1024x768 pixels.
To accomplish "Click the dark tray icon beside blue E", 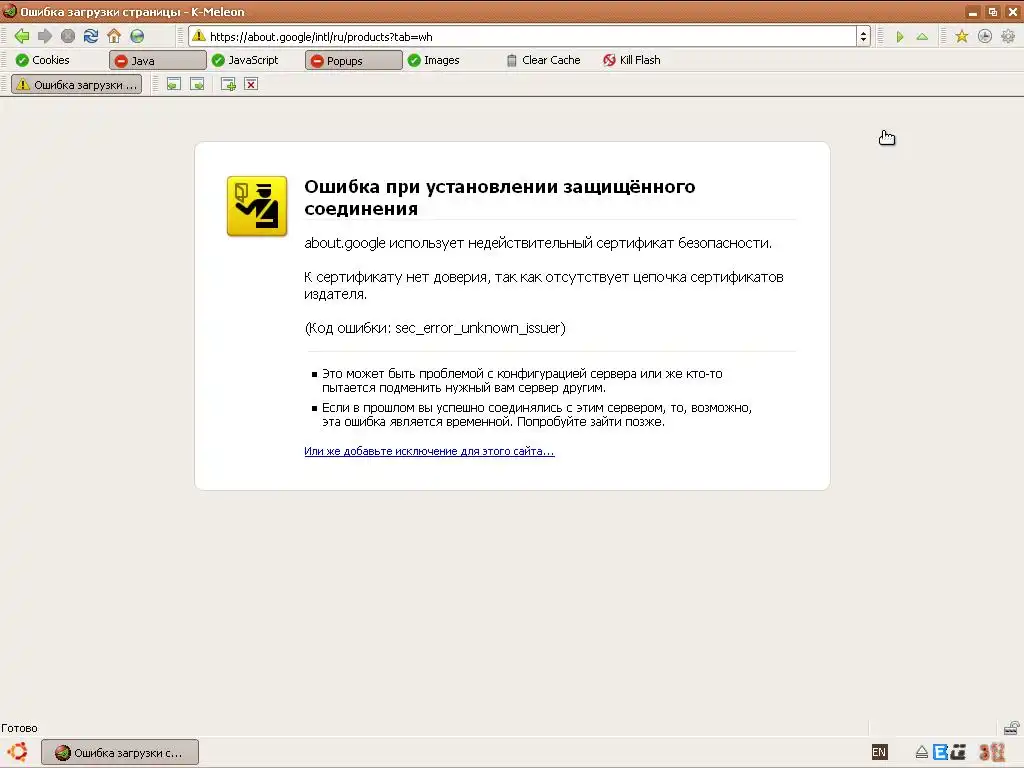I will (958, 752).
